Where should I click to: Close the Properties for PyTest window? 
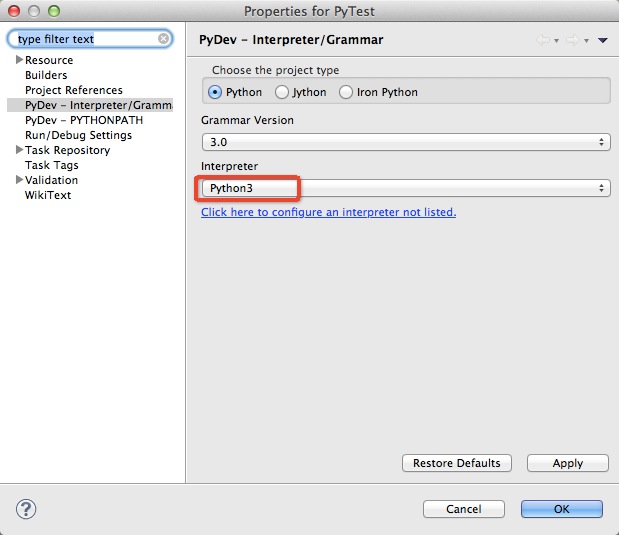(x=14, y=11)
